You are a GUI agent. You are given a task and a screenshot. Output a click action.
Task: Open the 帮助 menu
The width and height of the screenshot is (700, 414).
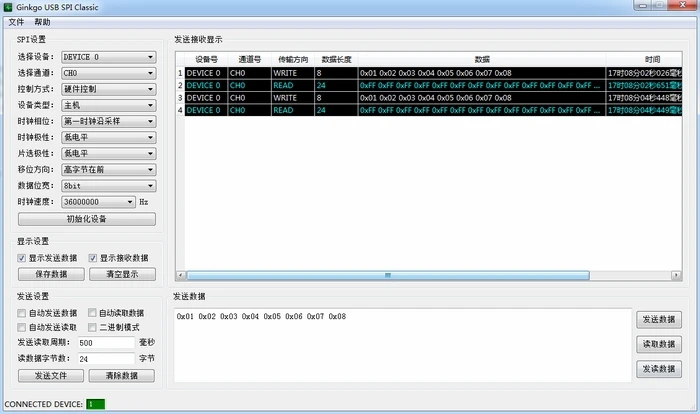coord(42,22)
